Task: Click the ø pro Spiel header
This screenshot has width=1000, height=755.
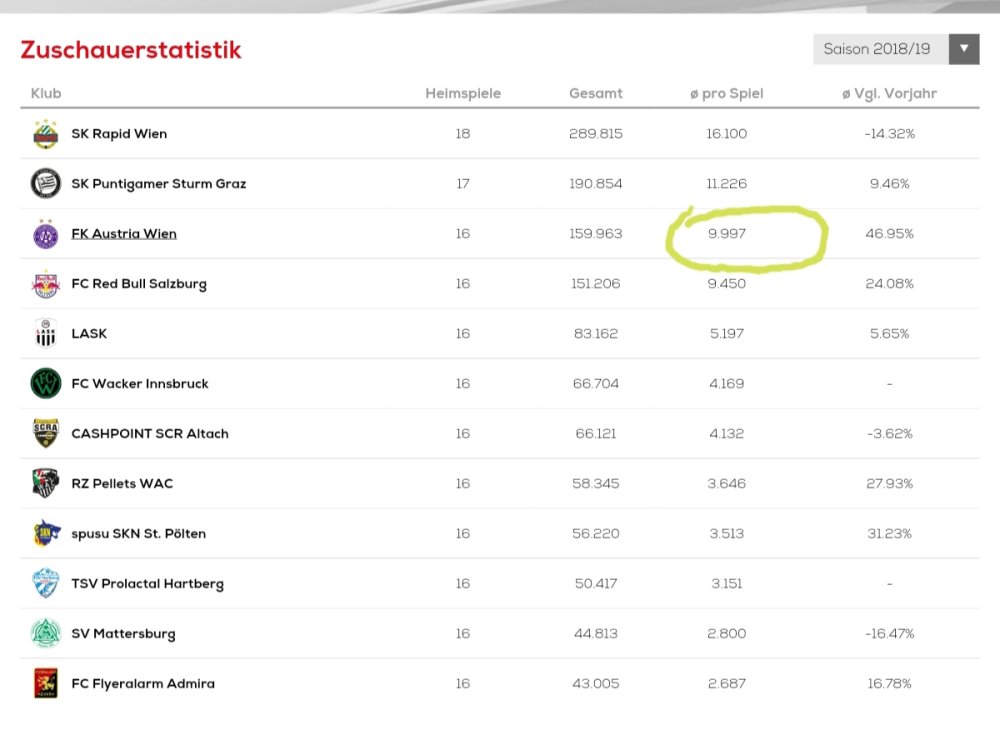Action: (x=726, y=93)
